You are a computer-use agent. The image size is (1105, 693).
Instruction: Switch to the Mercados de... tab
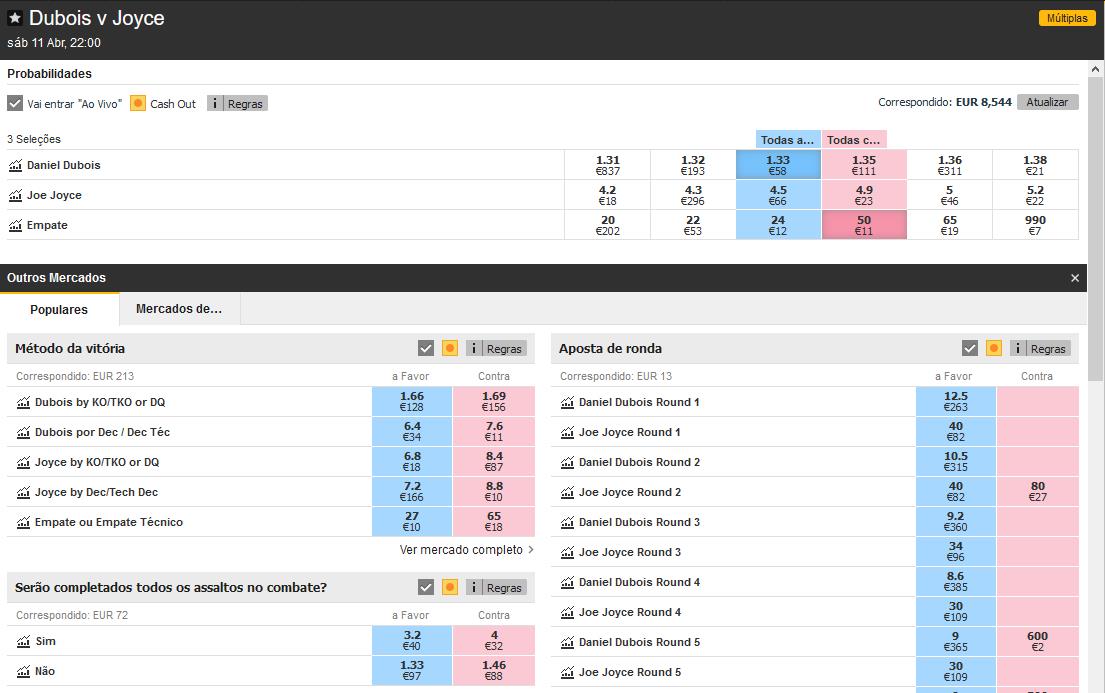[179, 309]
